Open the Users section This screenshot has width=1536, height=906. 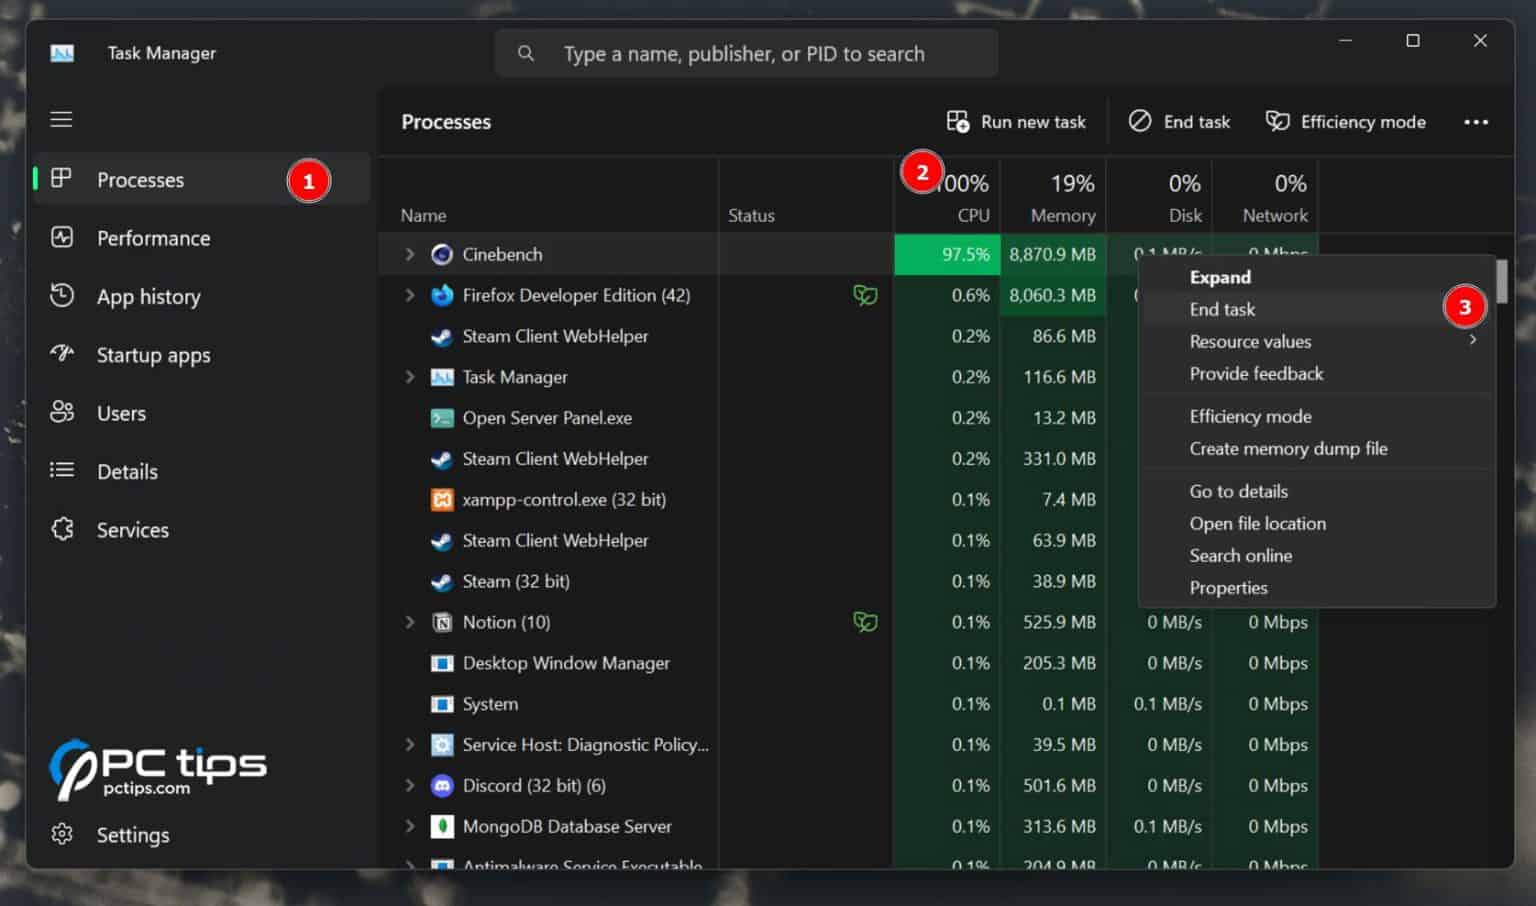click(x=120, y=413)
